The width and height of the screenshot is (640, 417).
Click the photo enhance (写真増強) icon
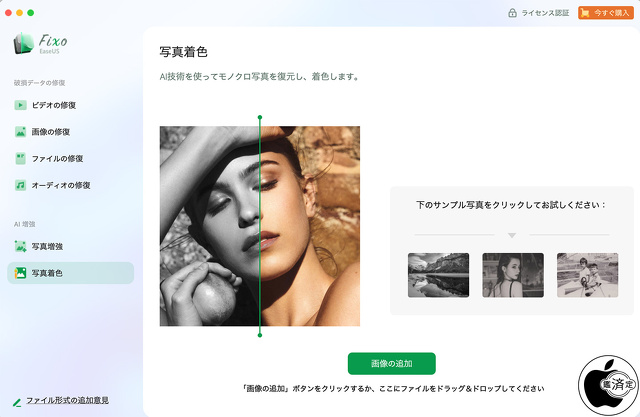click(20, 246)
